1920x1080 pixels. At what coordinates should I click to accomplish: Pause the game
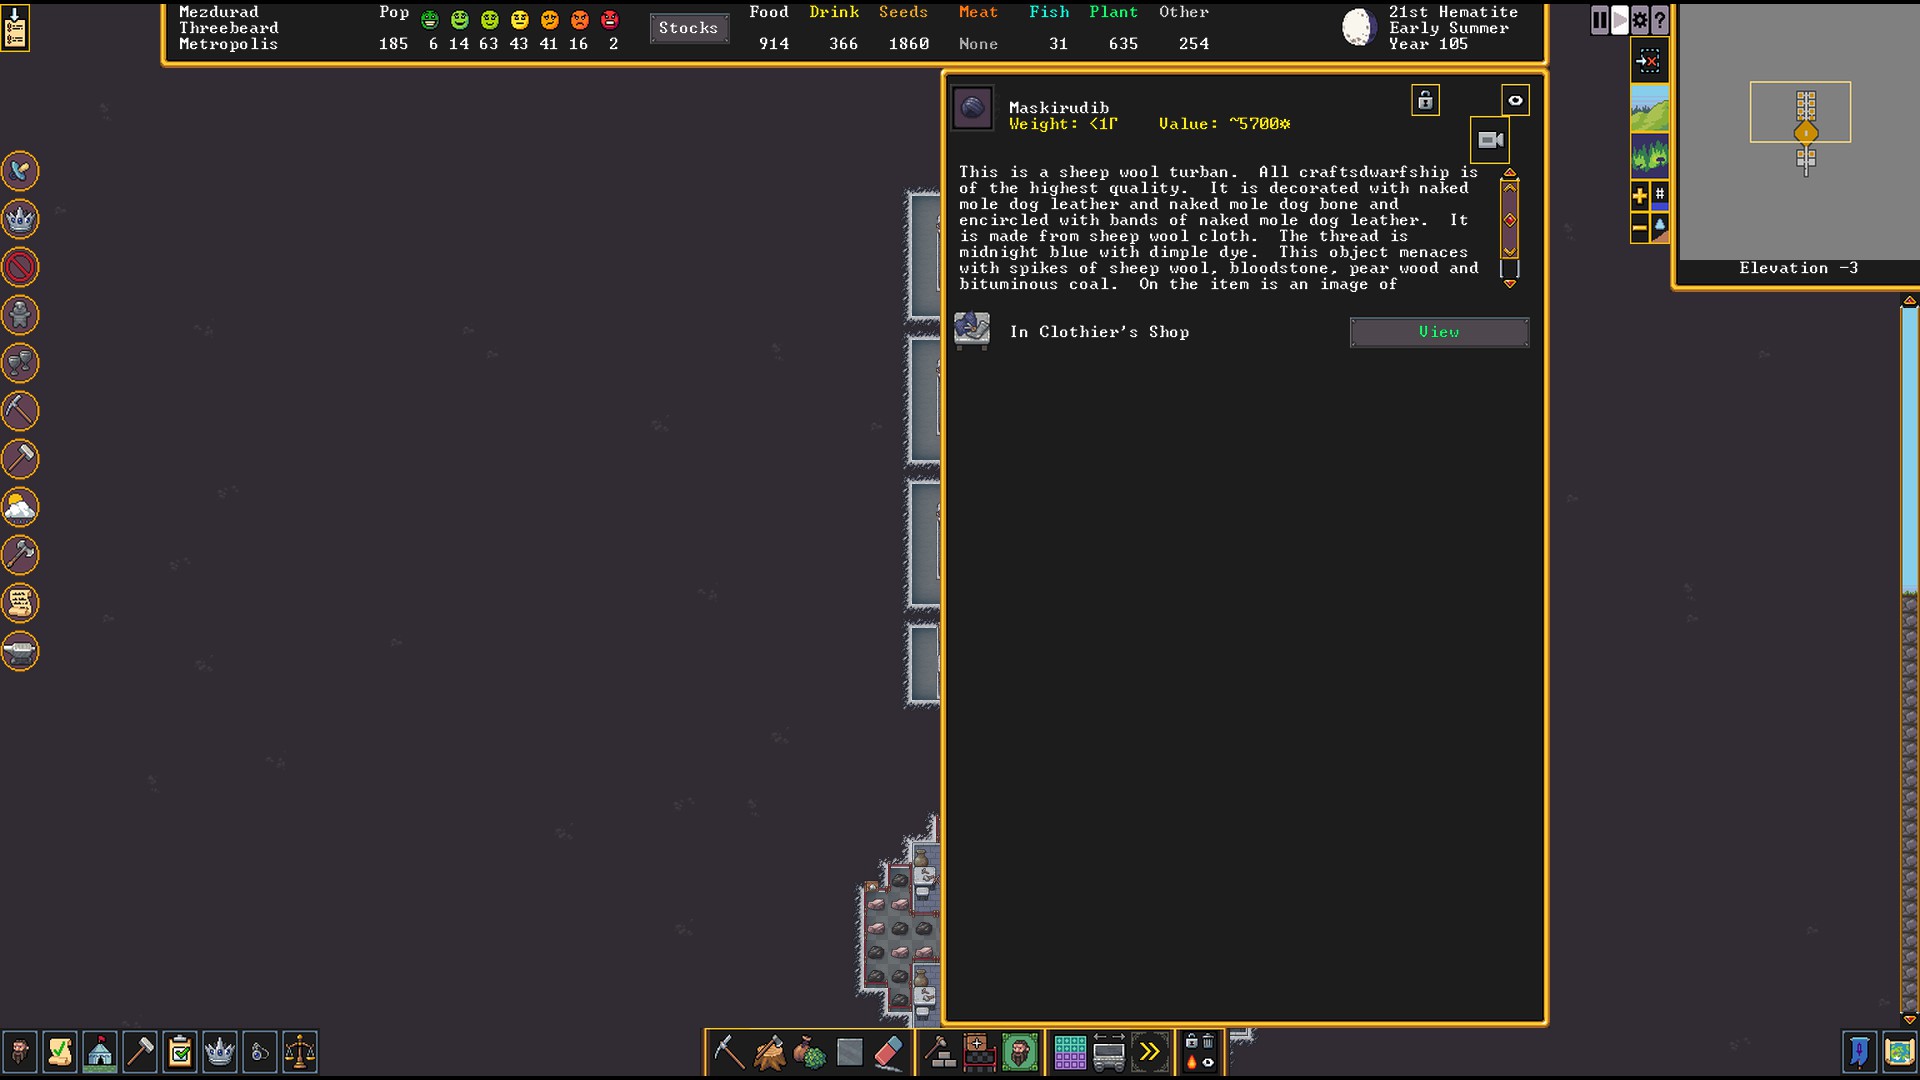pos(1600,19)
